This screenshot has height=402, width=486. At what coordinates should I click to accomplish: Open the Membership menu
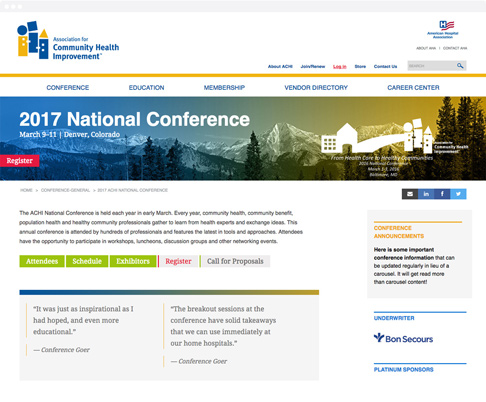click(224, 87)
